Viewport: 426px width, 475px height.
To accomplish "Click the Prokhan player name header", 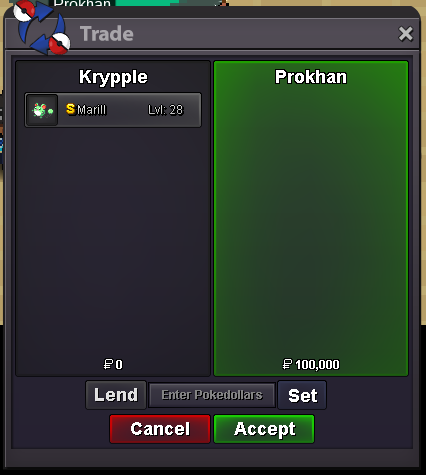I will (311, 77).
